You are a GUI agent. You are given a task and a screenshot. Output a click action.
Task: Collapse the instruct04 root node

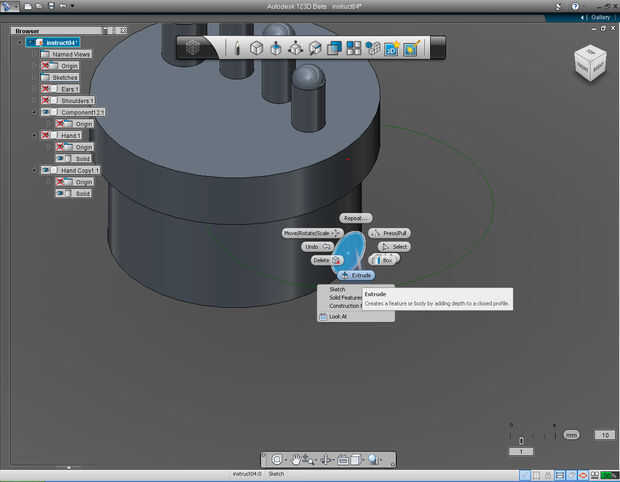click(x=19, y=43)
